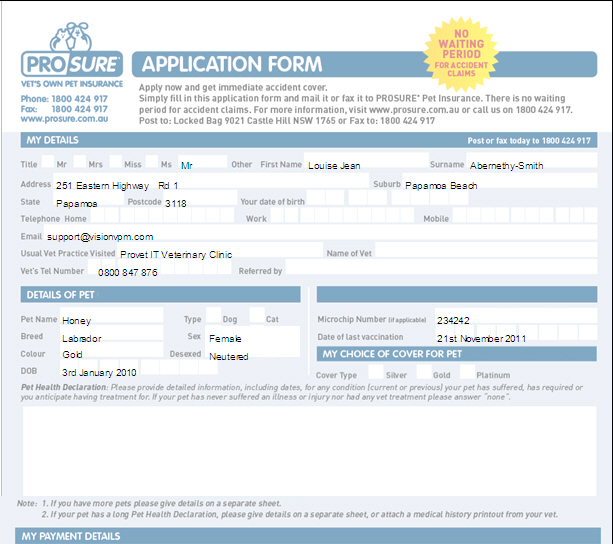The image size is (613, 544).
Task: Tick the Miss title checkbox
Action: tap(116, 161)
